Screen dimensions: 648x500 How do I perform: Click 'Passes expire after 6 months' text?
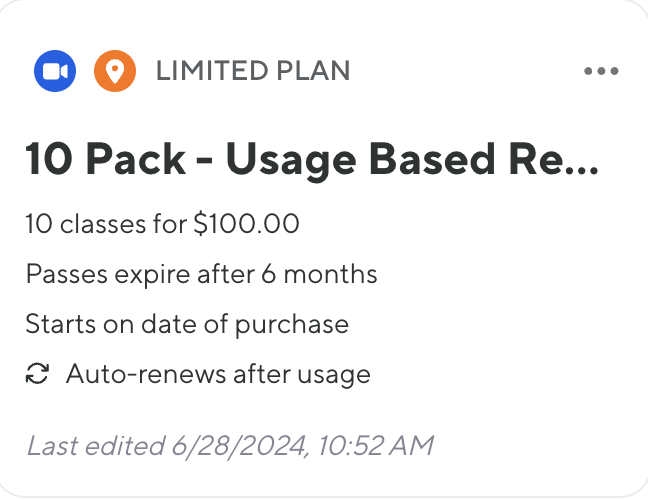click(202, 274)
